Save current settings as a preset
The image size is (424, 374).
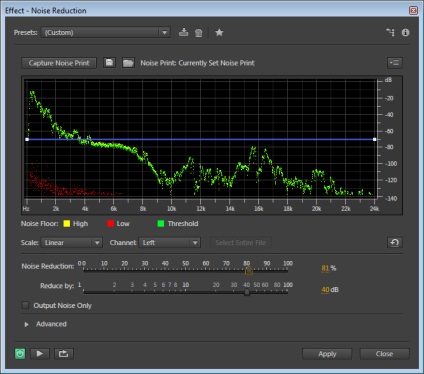coord(183,32)
